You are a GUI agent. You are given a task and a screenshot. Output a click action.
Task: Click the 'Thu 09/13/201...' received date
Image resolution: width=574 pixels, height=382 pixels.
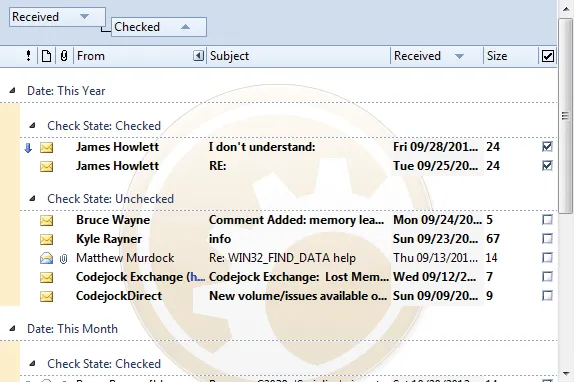pyautogui.click(x=436, y=258)
